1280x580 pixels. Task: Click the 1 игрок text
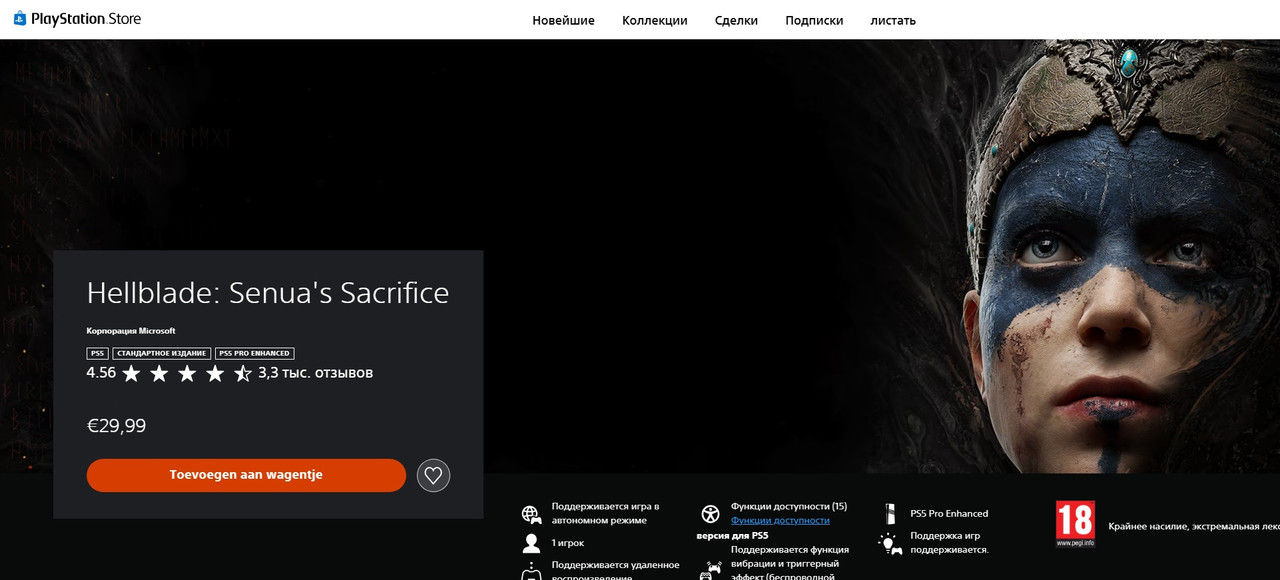pos(568,543)
